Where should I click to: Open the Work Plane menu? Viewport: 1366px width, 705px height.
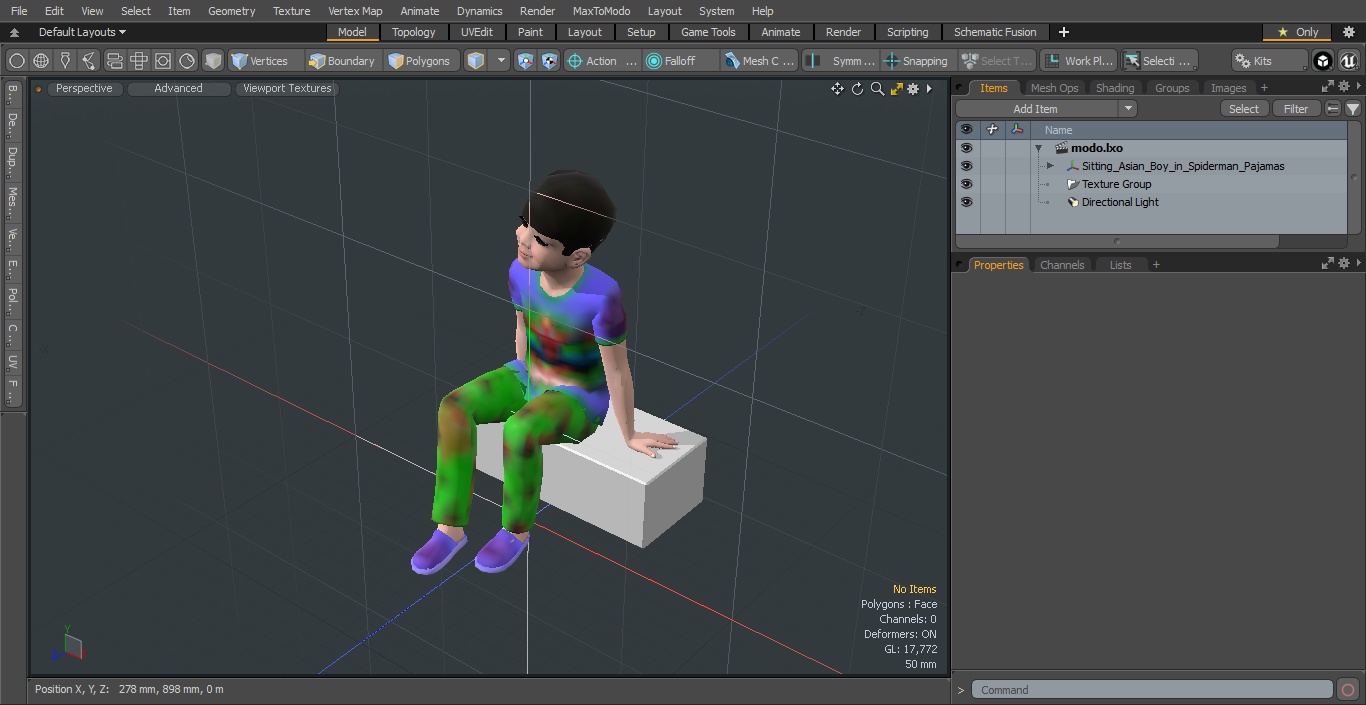pos(1077,61)
